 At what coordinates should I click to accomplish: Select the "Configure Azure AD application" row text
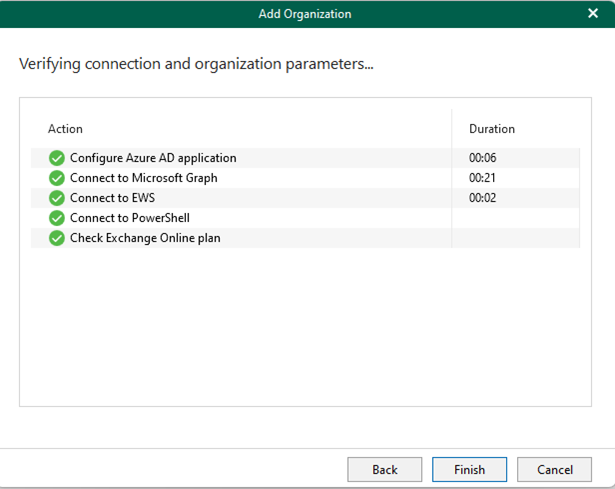[153, 158]
